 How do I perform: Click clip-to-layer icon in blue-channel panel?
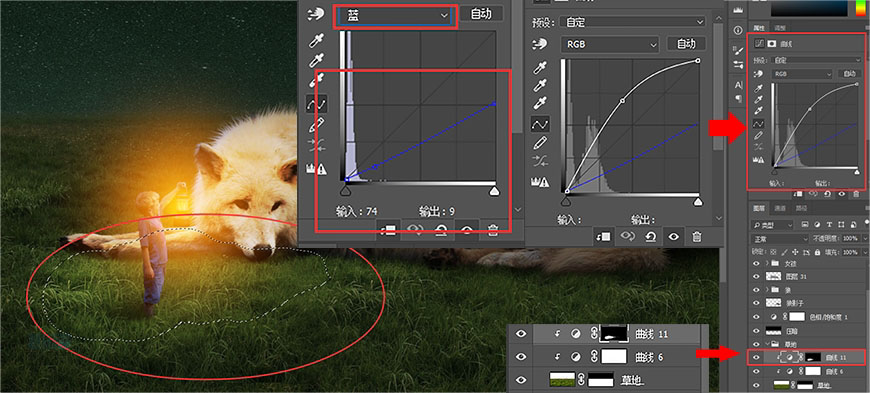pyautogui.click(x=387, y=229)
